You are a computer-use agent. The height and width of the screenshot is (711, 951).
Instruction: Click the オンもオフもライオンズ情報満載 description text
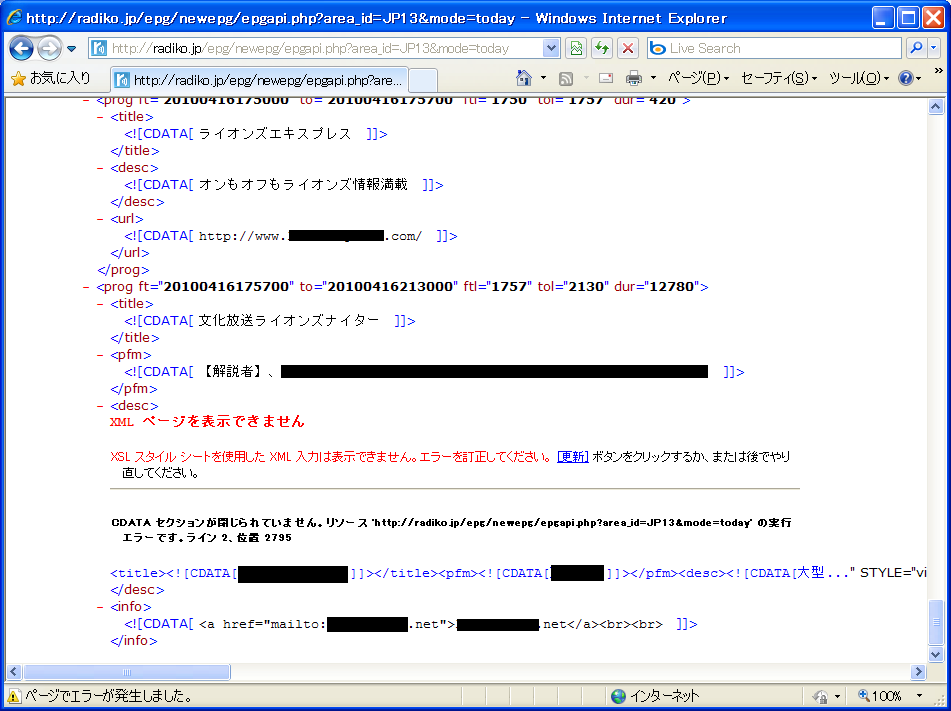(x=303, y=185)
